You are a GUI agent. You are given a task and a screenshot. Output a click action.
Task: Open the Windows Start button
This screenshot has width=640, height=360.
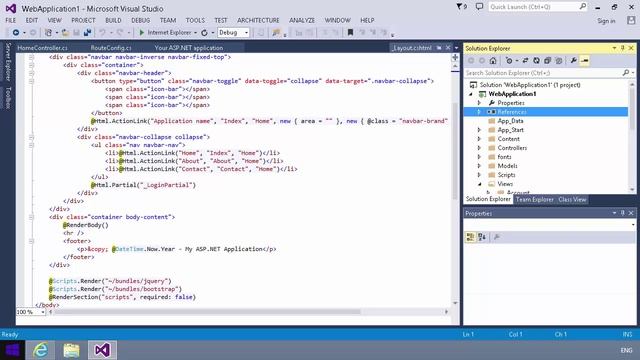coord(12,350)
